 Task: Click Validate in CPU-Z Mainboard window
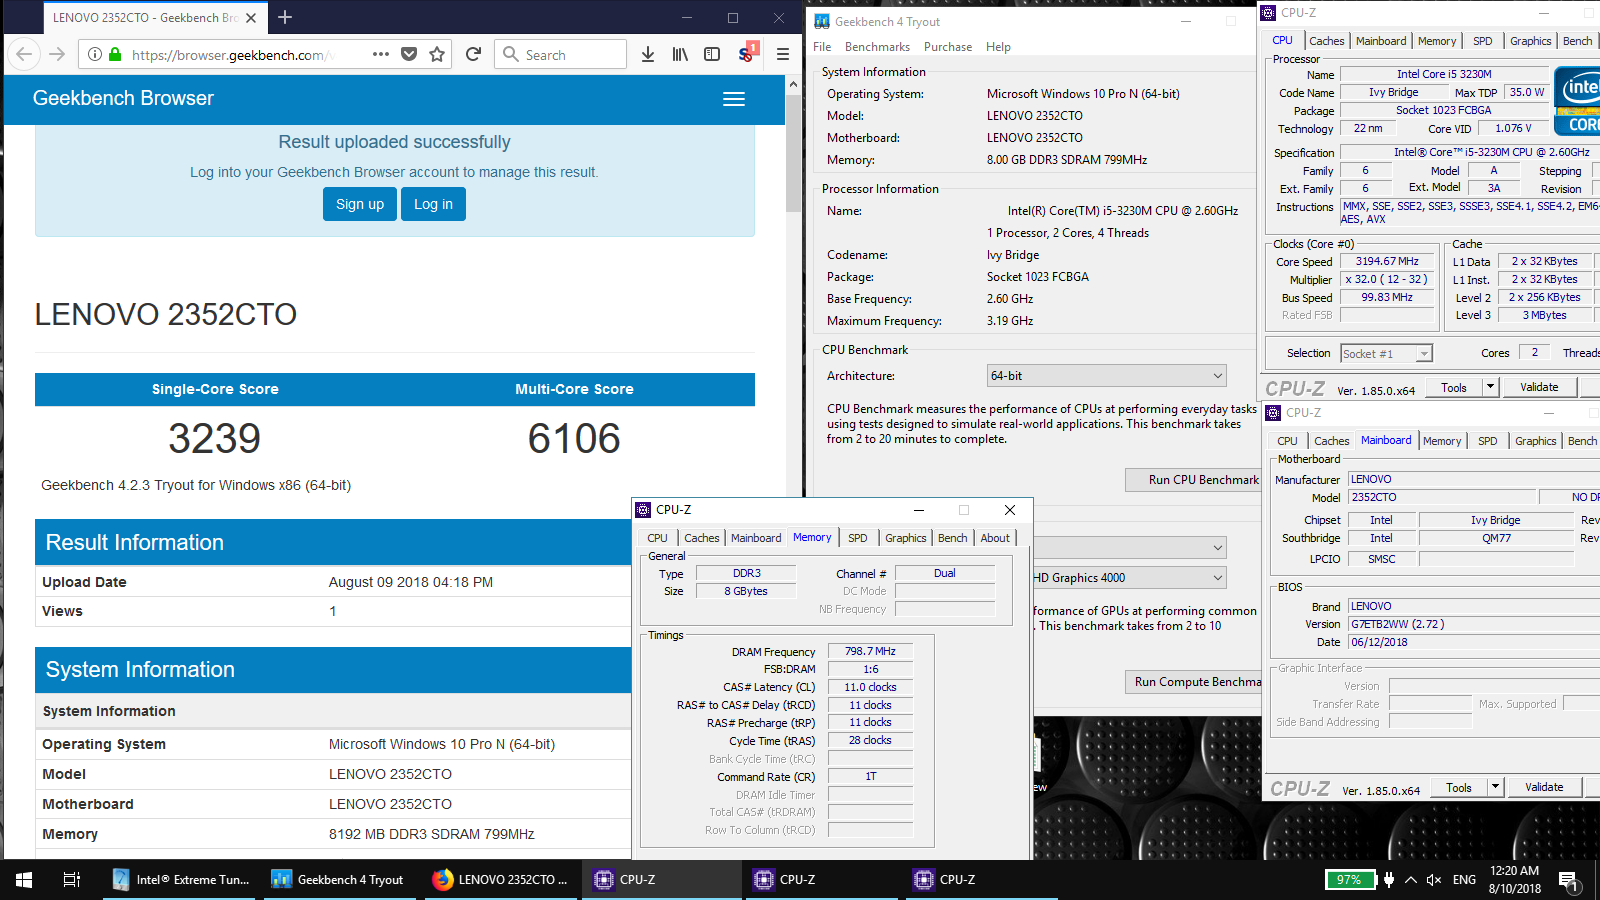(x=1544, y=787)
